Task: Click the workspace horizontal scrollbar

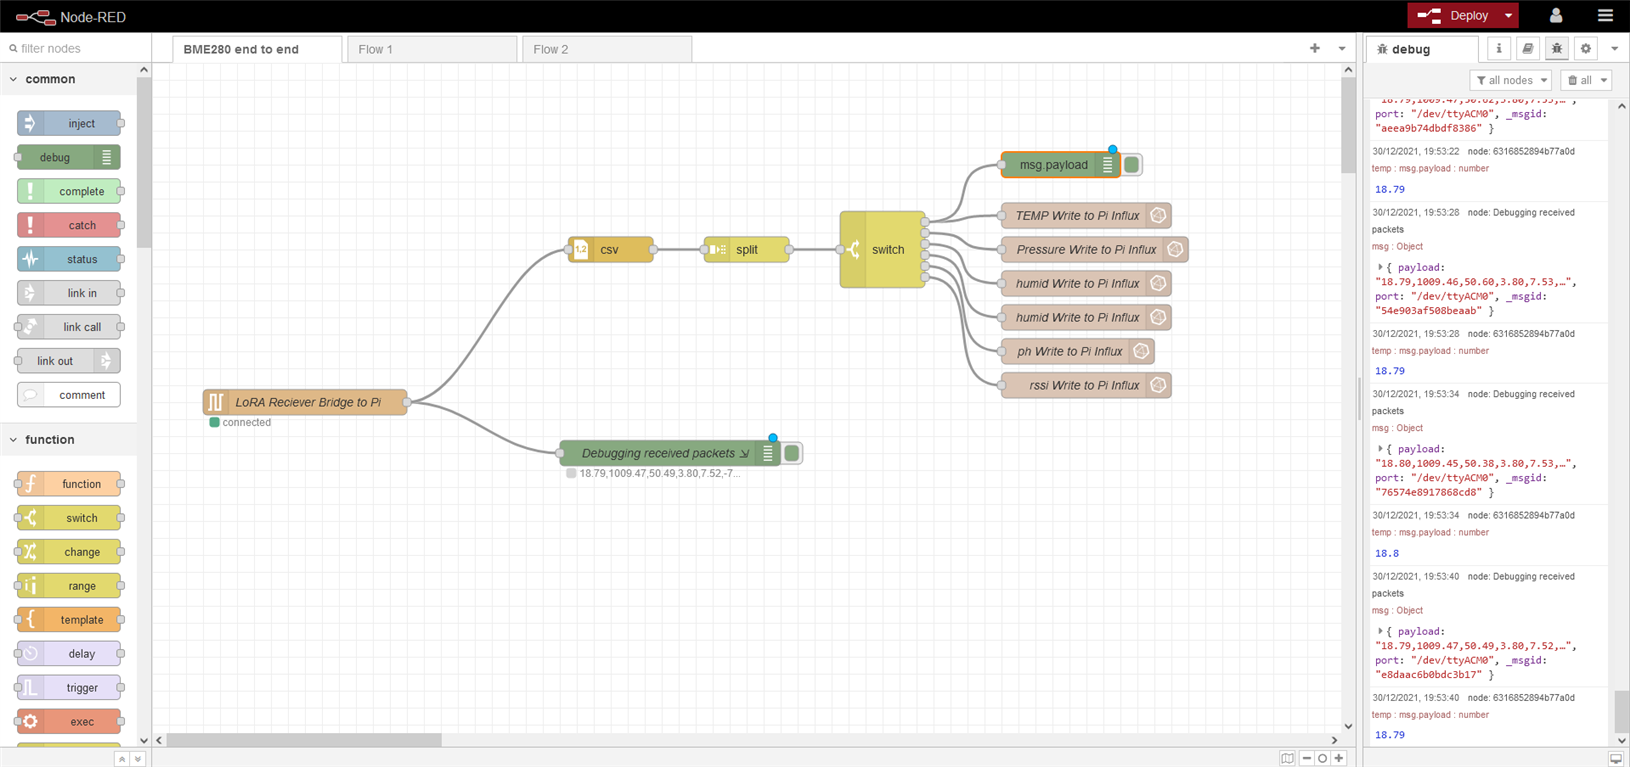Action: [304, 740]
